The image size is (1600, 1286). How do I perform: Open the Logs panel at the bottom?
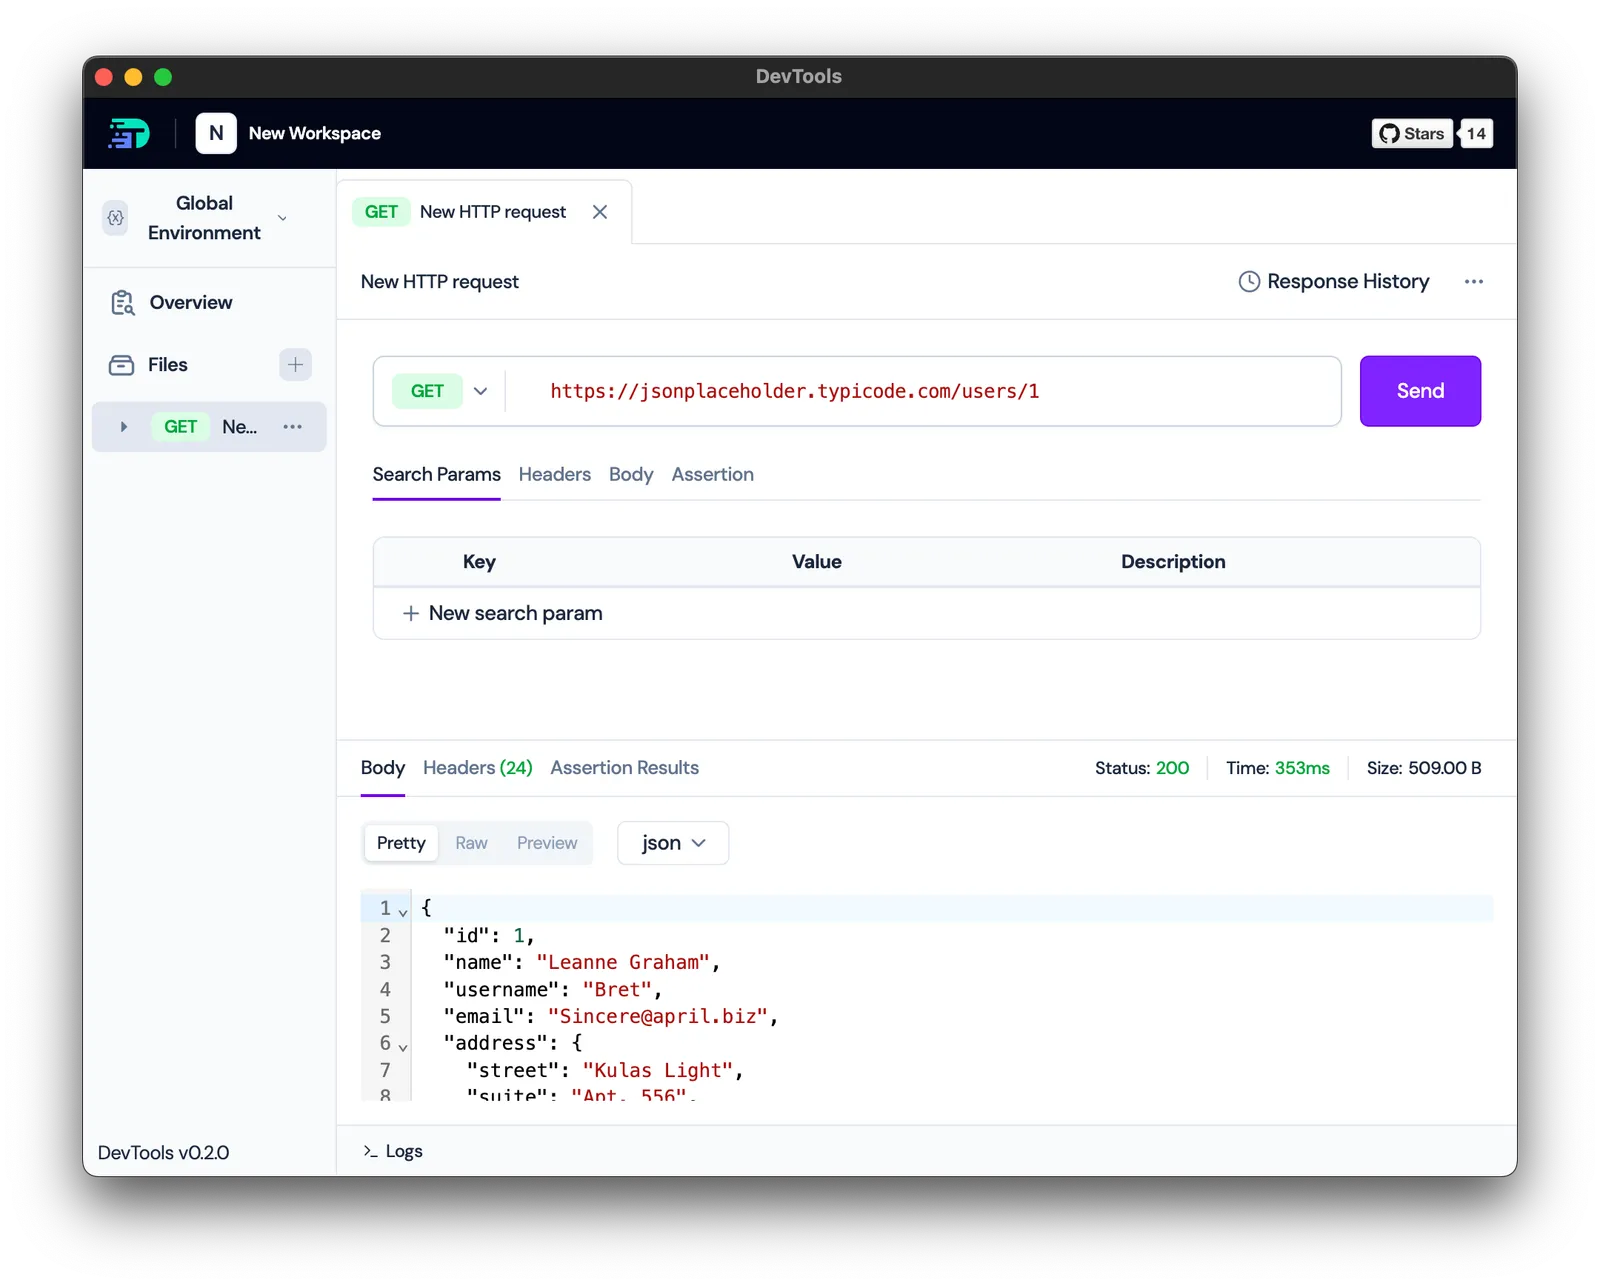(x=393, y=1151)
